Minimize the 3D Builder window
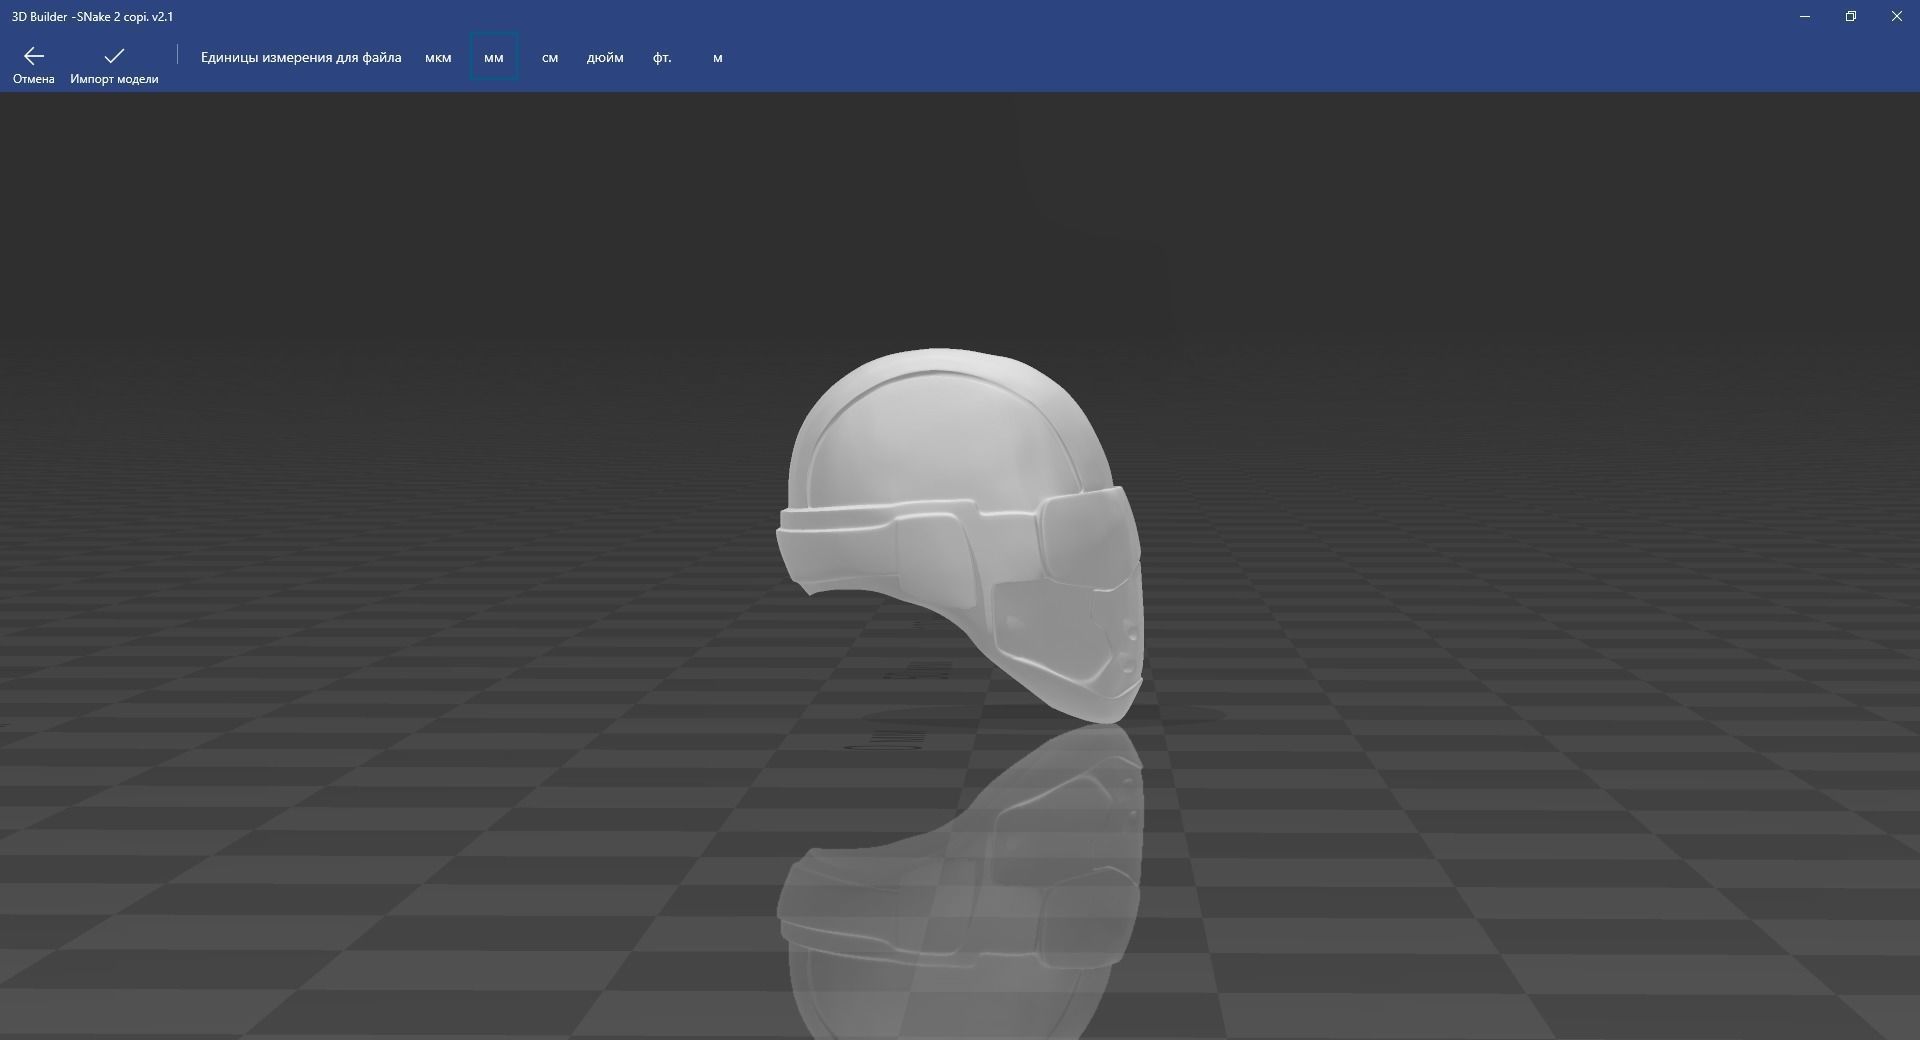The height and width of the screenshot is (1040, 1920). 1805,16
